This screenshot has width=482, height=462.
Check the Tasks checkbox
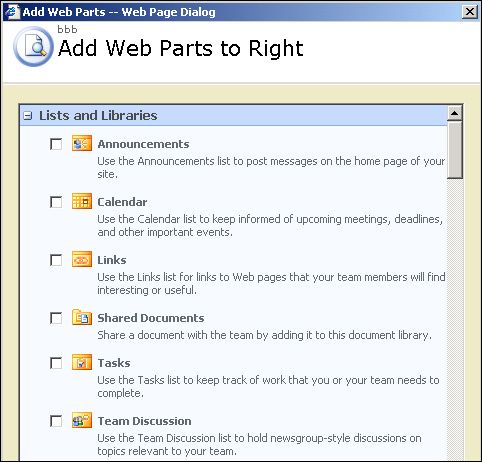click(56, 363)
